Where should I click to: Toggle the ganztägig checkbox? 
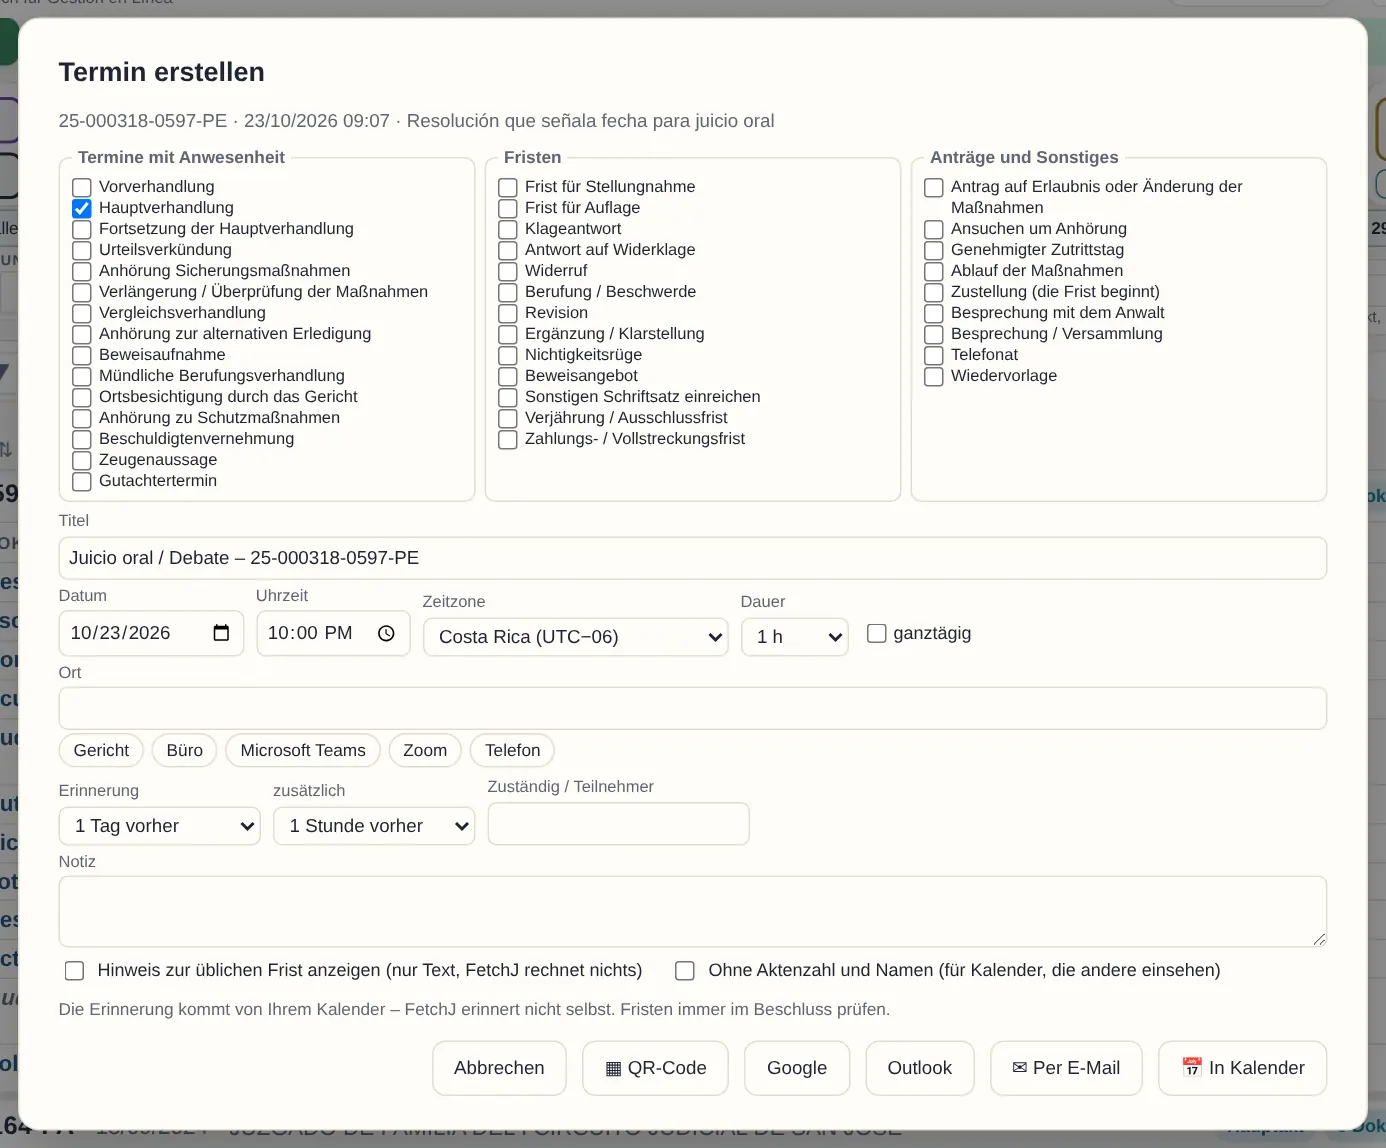coord(877,633)
